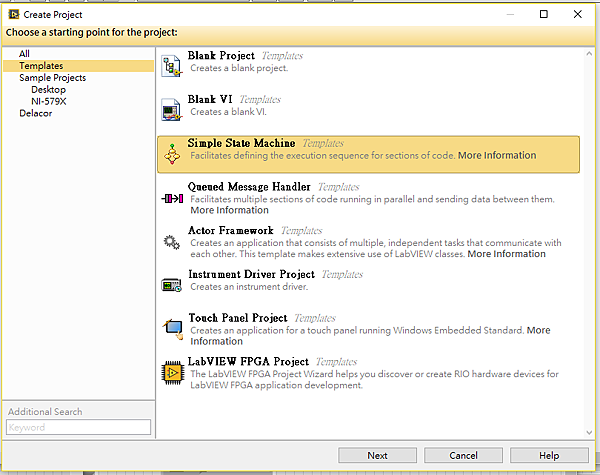This screenshot has height=475, width=600.
Task: Focus the Additional Search keyword field
Action: pyautogui.click(x=78, y=427)
